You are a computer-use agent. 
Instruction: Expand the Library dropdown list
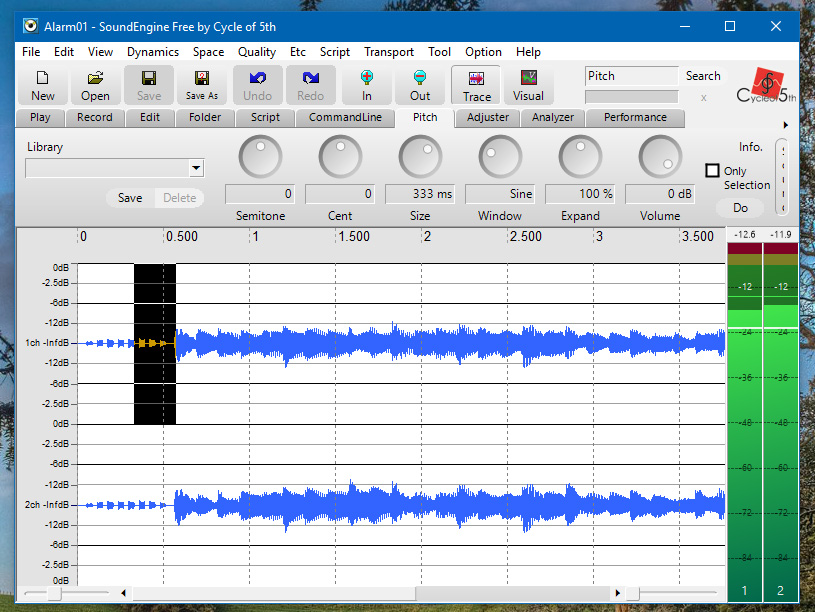pyautogui.click(x=195, y=168)
